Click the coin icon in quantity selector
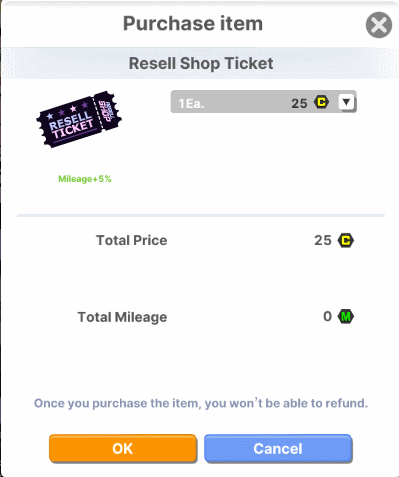 click(x=321, y=102)
